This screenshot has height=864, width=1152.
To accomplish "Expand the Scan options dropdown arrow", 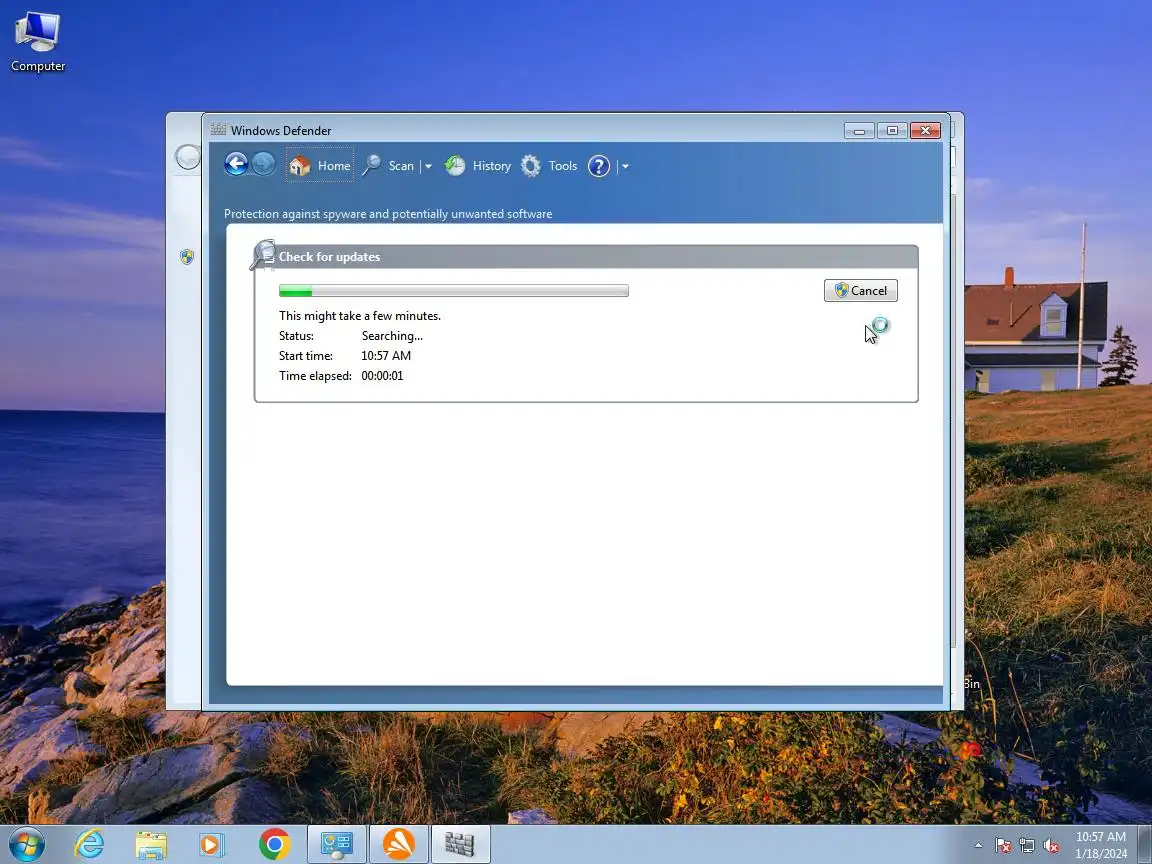I will [428, 167].
